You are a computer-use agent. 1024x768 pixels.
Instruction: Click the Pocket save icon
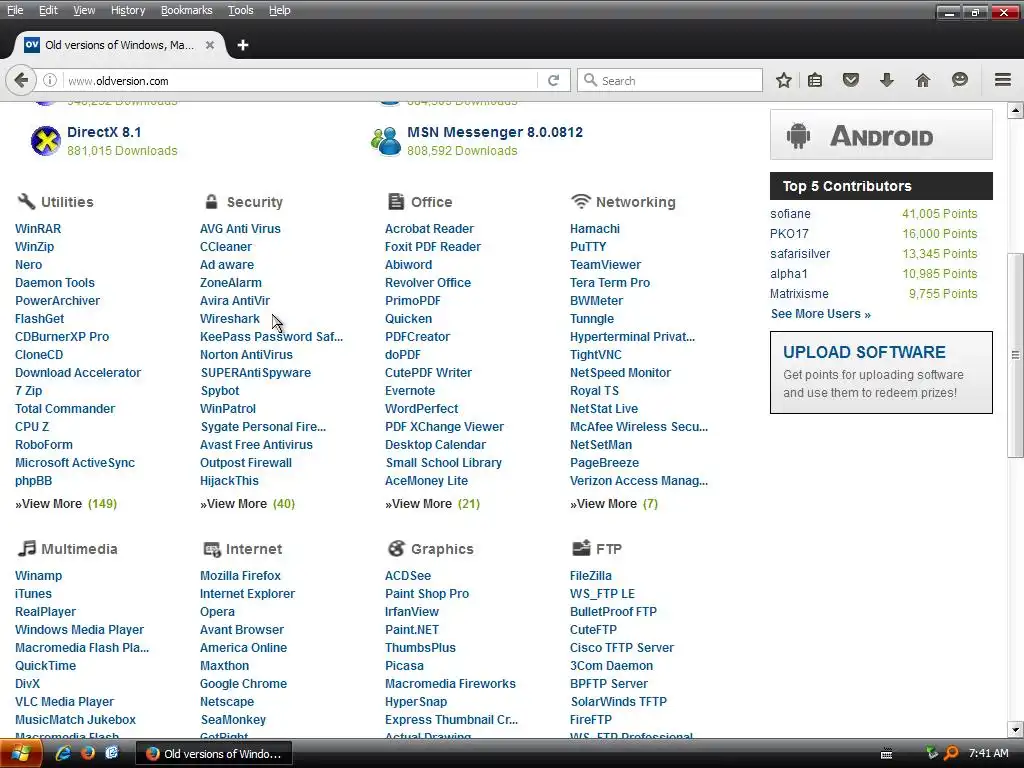850,80
